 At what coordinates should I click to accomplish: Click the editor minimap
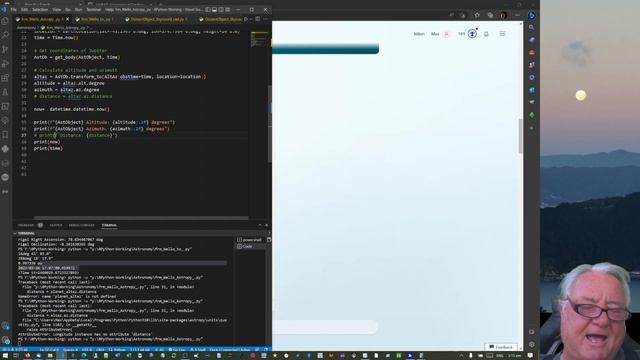pos(259,40)
